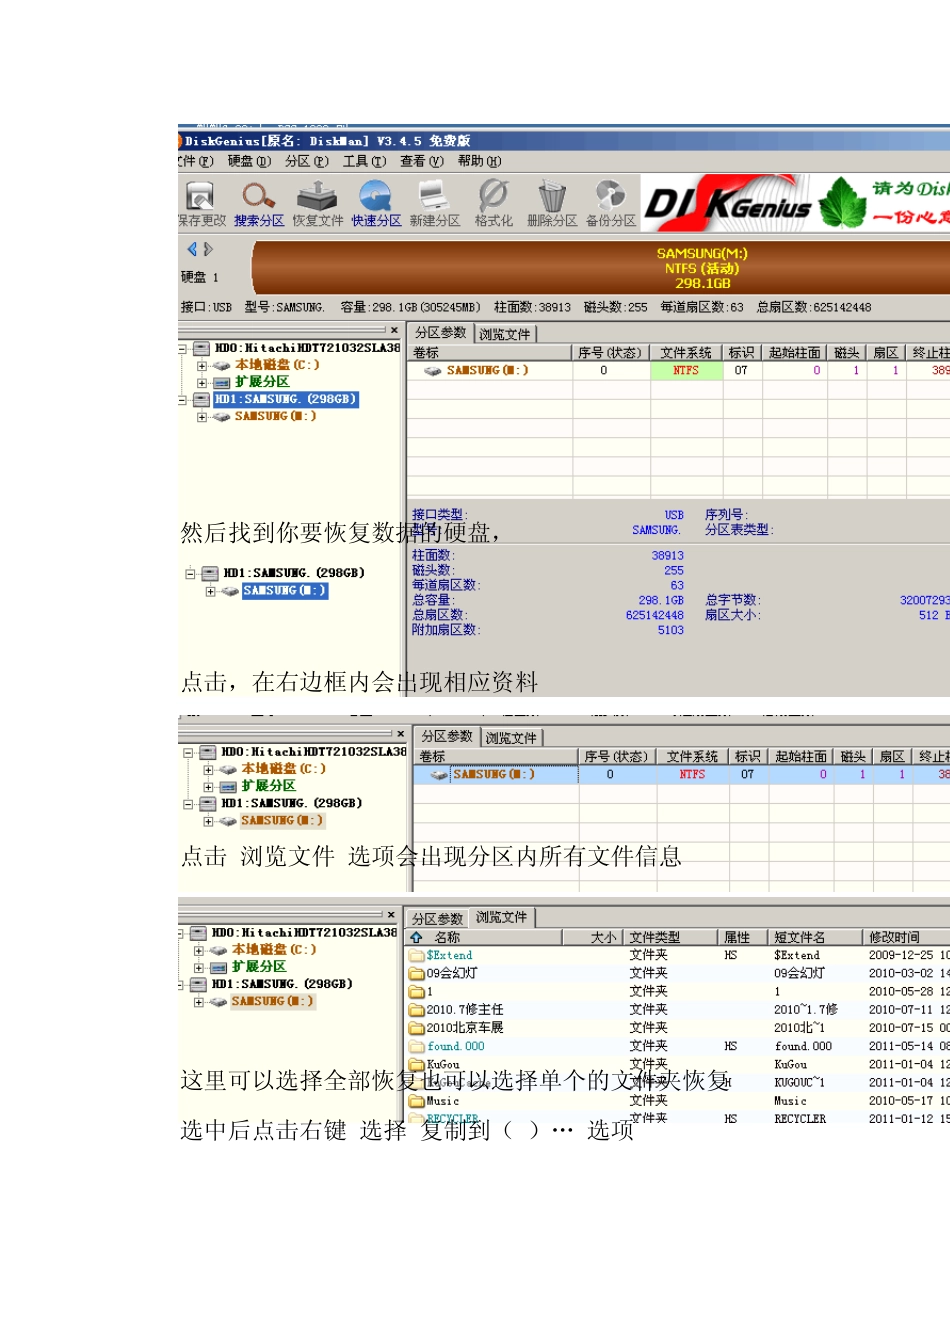The image size is (950, 1344).
Task: Select 浏览文件 tab above the folder list
Action: click(x=501, y=917)
